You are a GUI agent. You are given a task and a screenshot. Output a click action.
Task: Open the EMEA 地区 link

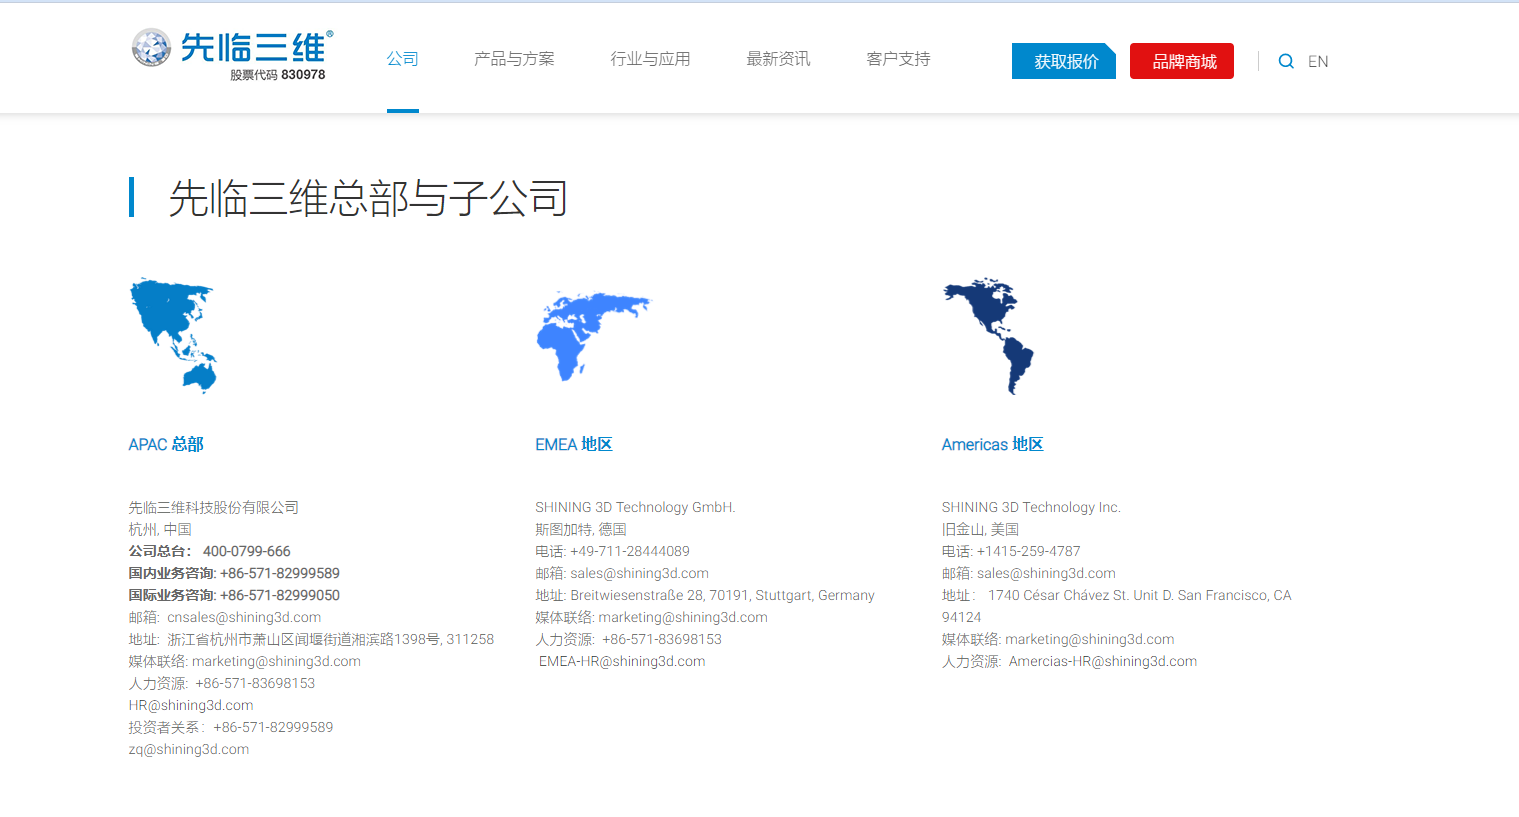(x=573, y=444)
